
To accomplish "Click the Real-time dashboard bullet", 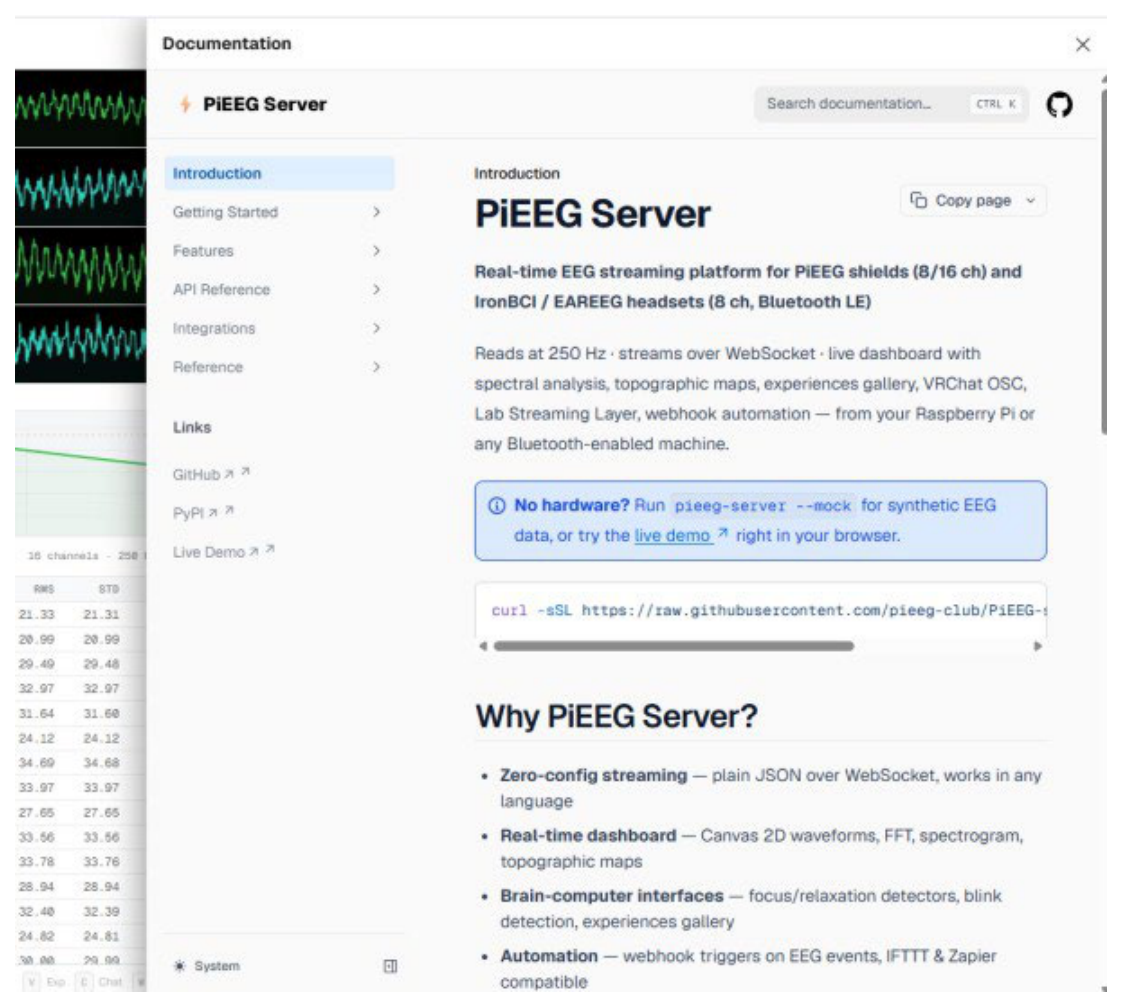I will (761, 848).
